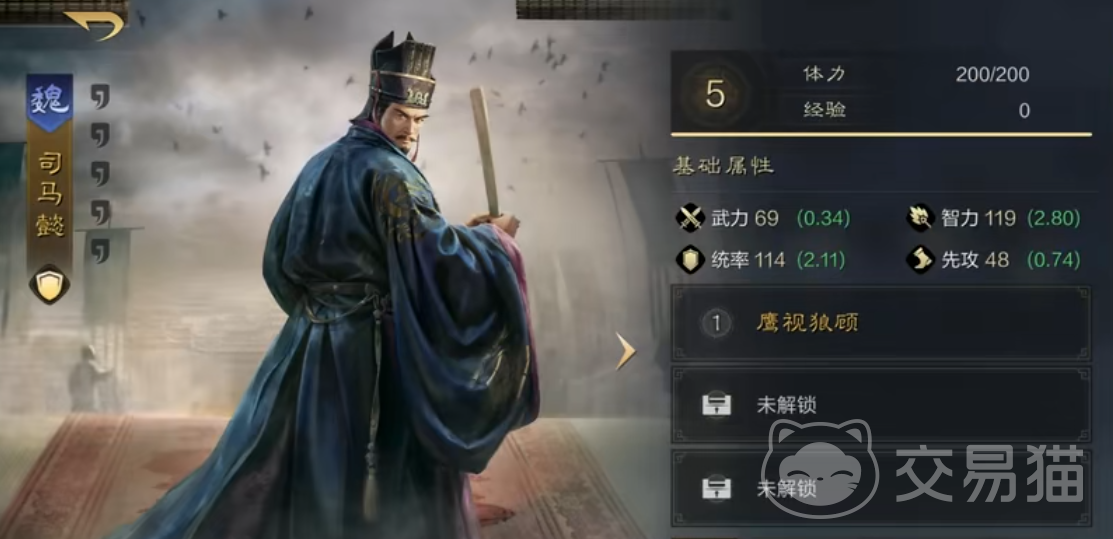Image resolution: width=1113 pixels, height=539 pixels.
Task: Tap the 先攻 speed icon
Action: tap(920, 260)
